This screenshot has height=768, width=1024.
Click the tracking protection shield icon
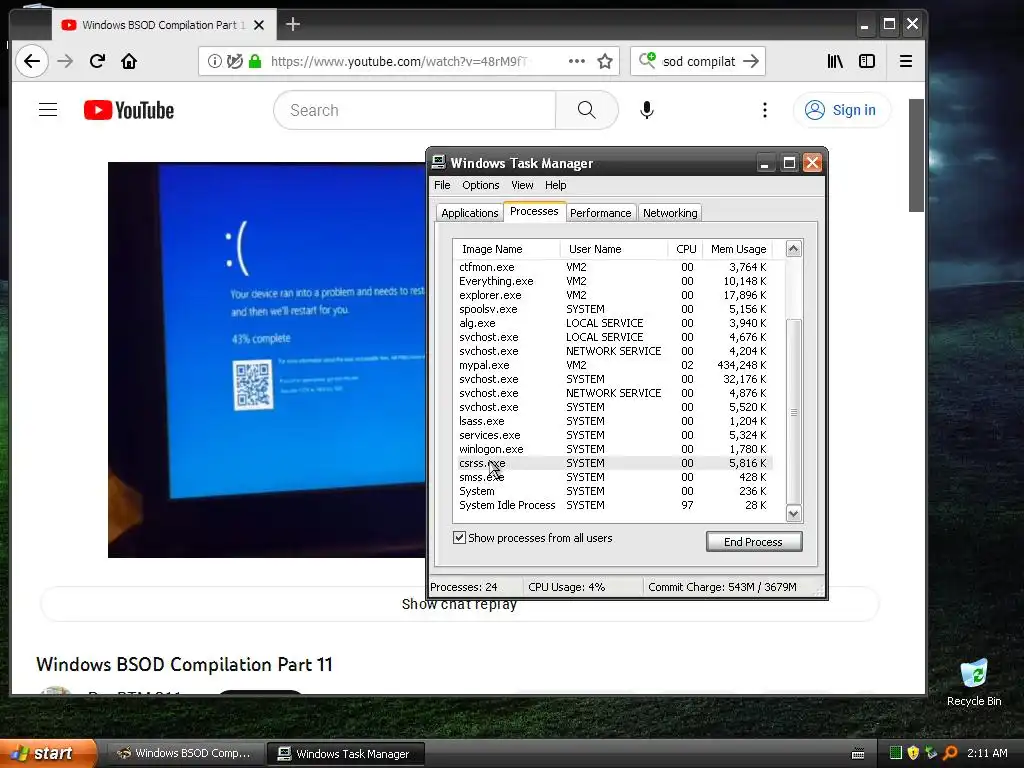tap(234, 61)
